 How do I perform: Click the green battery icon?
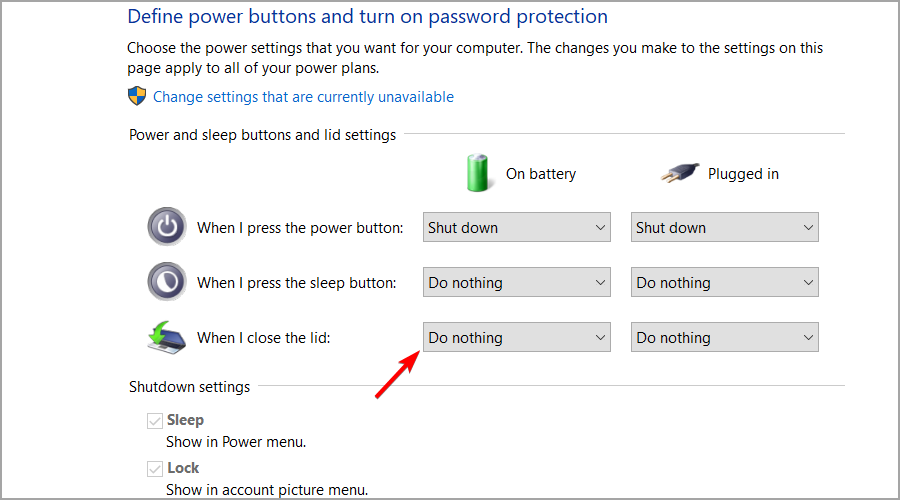pyautogui.click(x=479, y=173)
